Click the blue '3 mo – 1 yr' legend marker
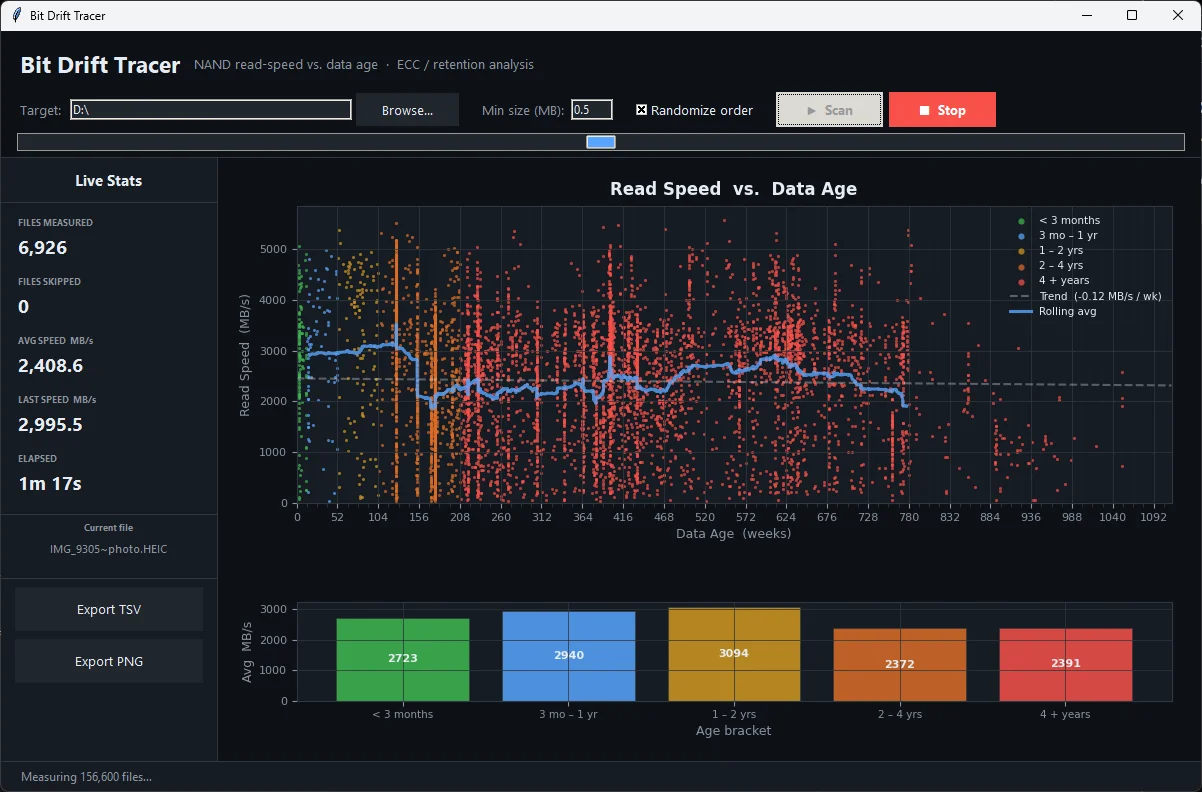This screenshot has width=1202, height=792. [1021, 236]
